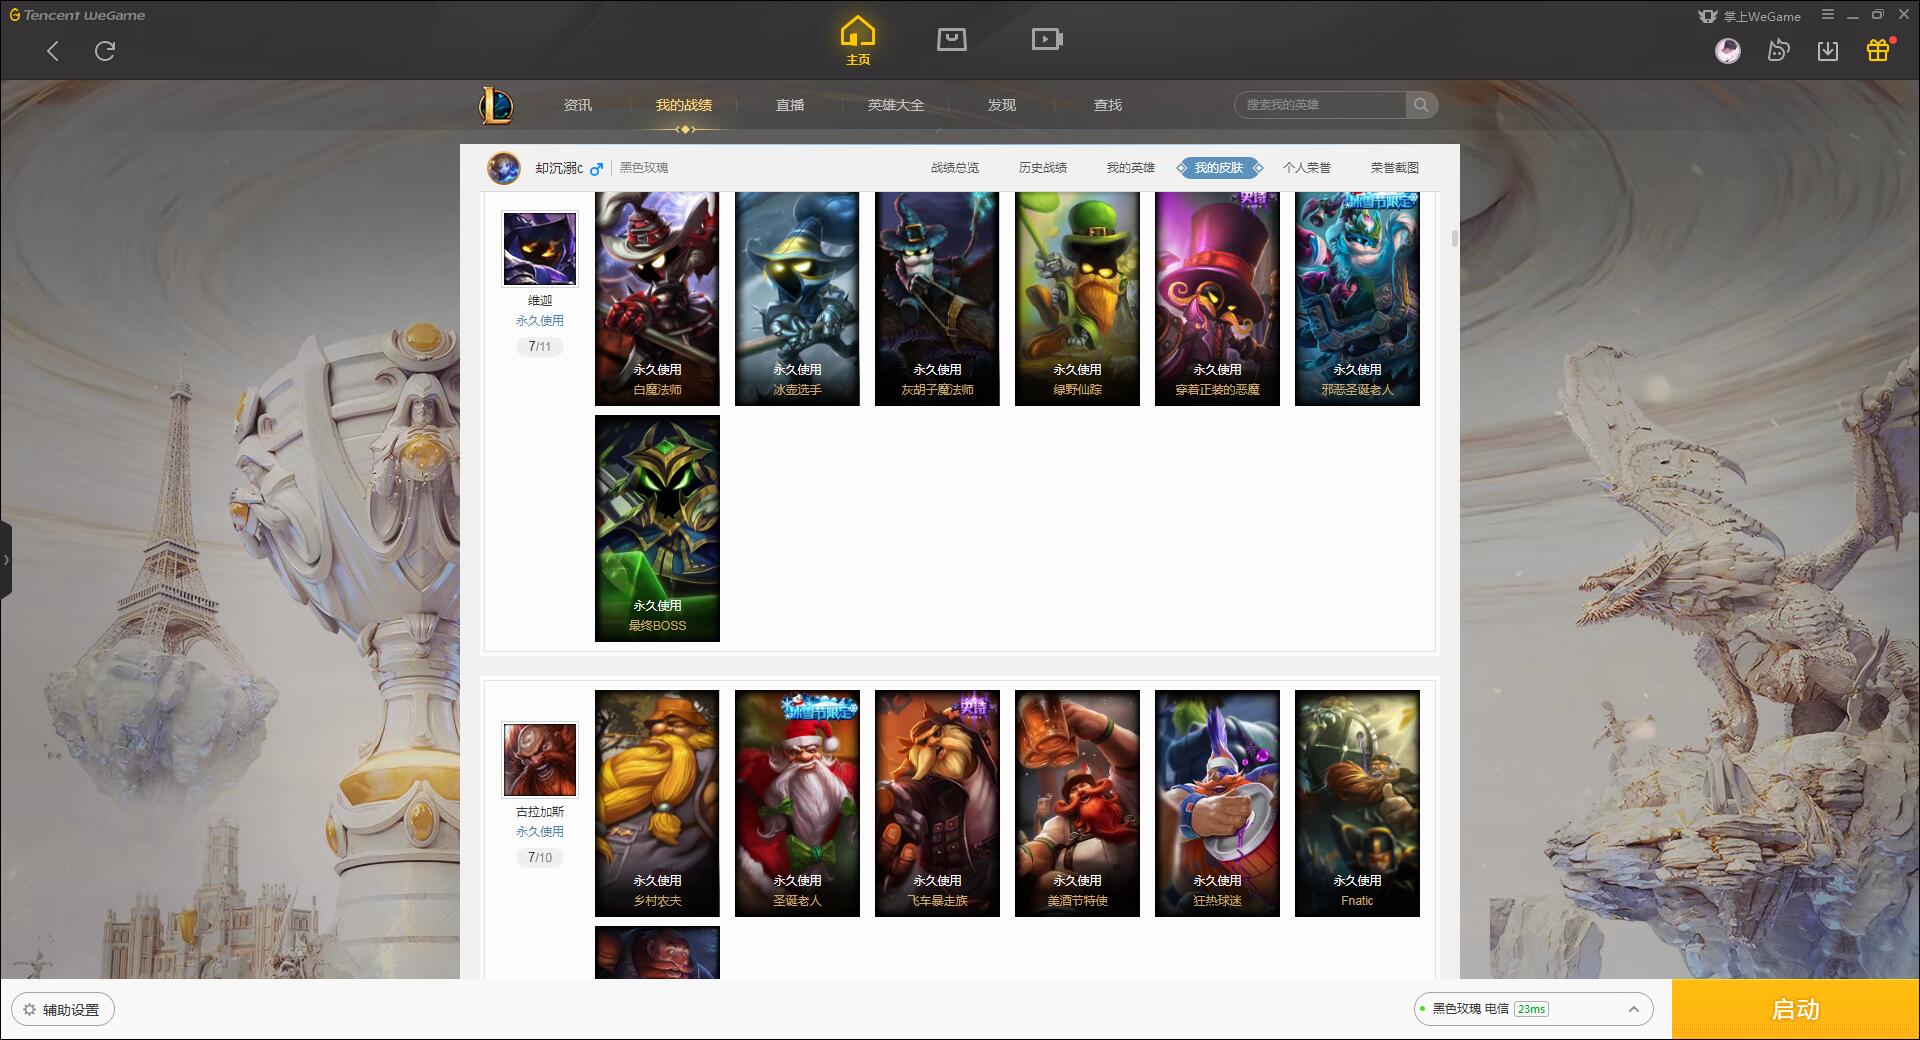Switch to 英雄大全 tab
The width and height of the screenshot is (1920, 1040).
coord(896,105)
